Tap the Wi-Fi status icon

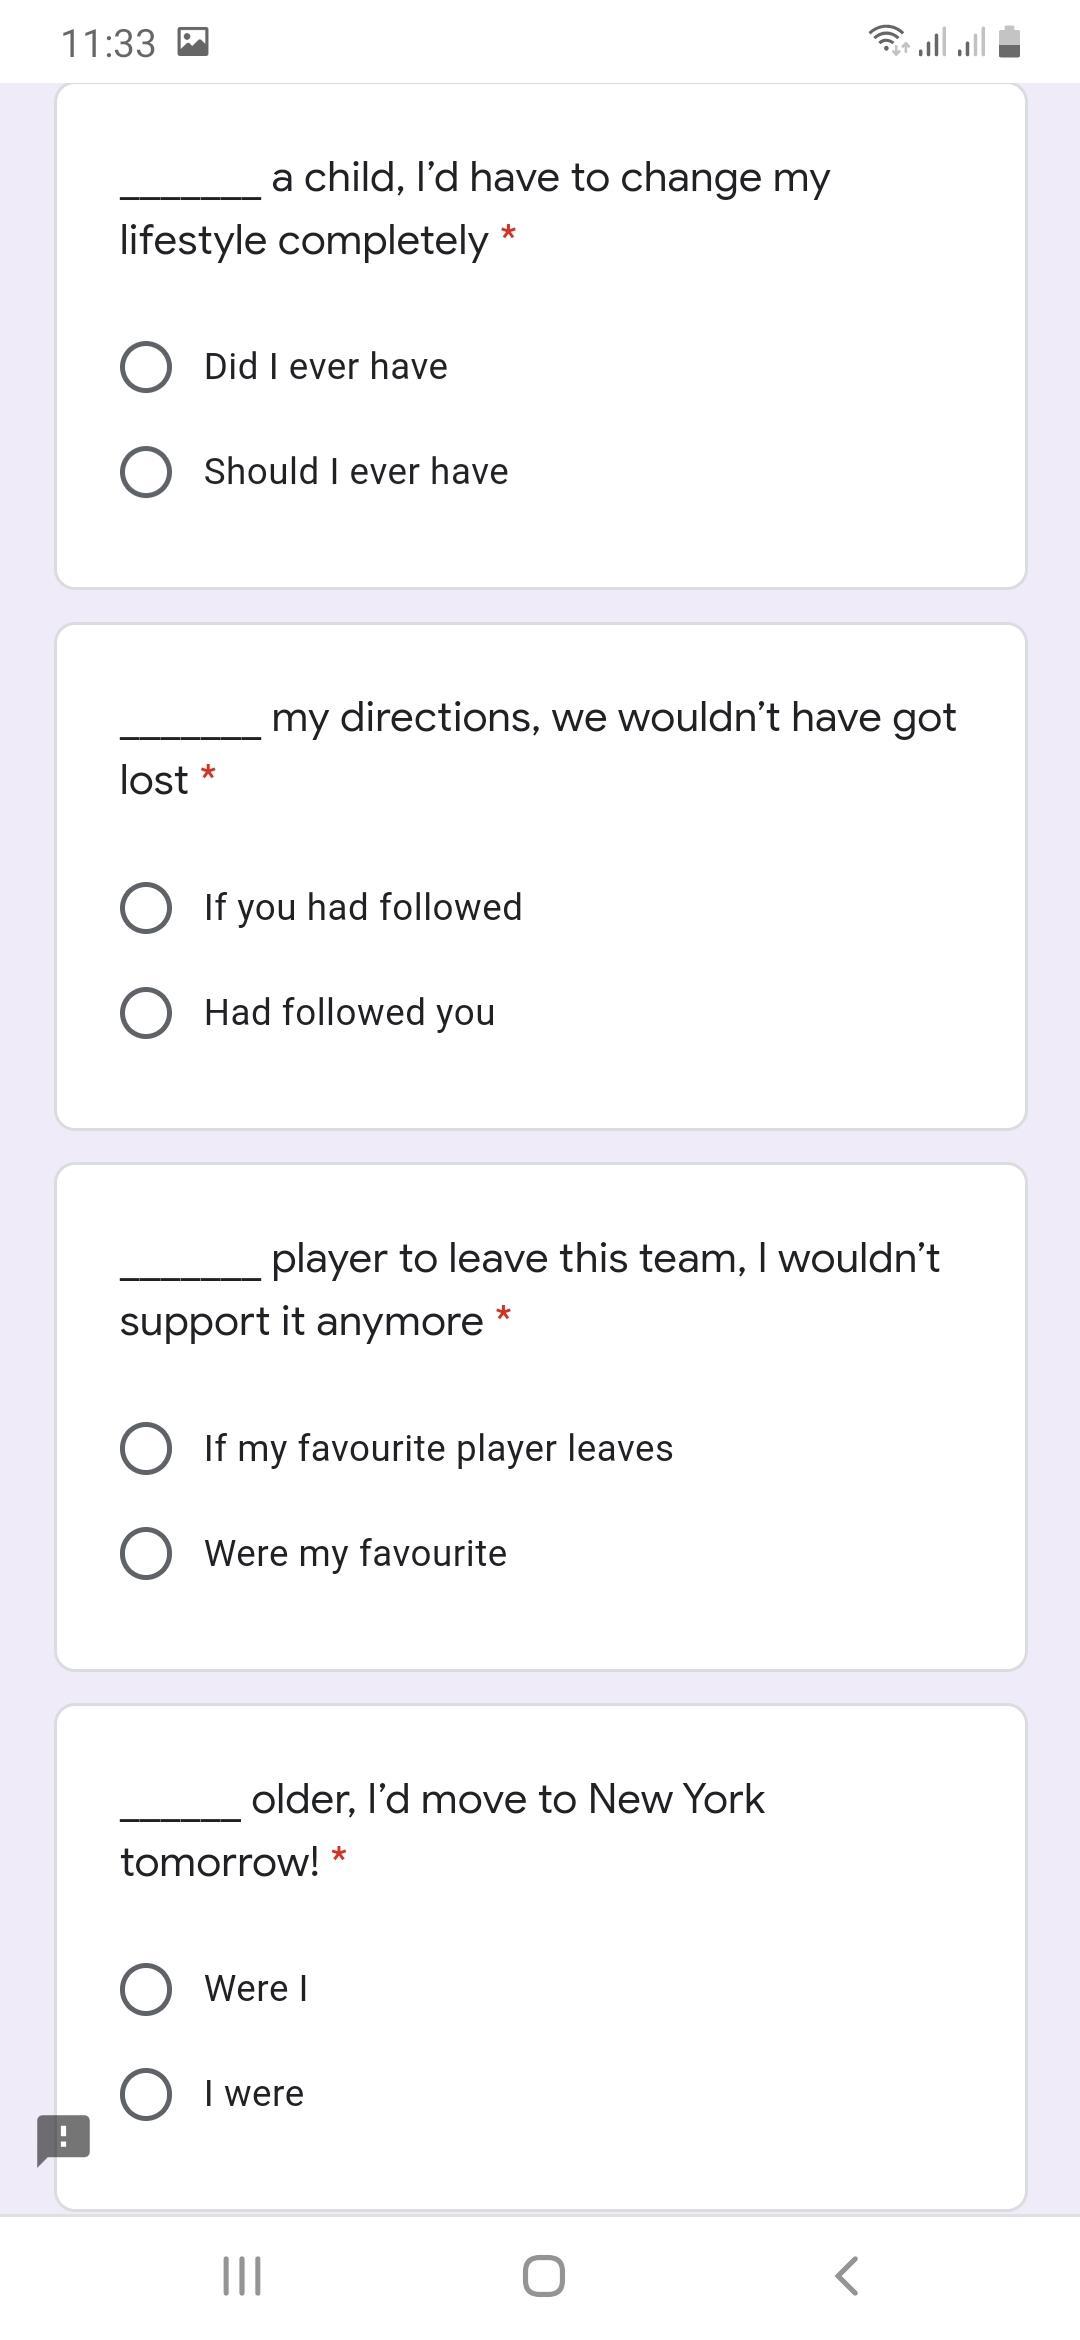tap(886, 40)
